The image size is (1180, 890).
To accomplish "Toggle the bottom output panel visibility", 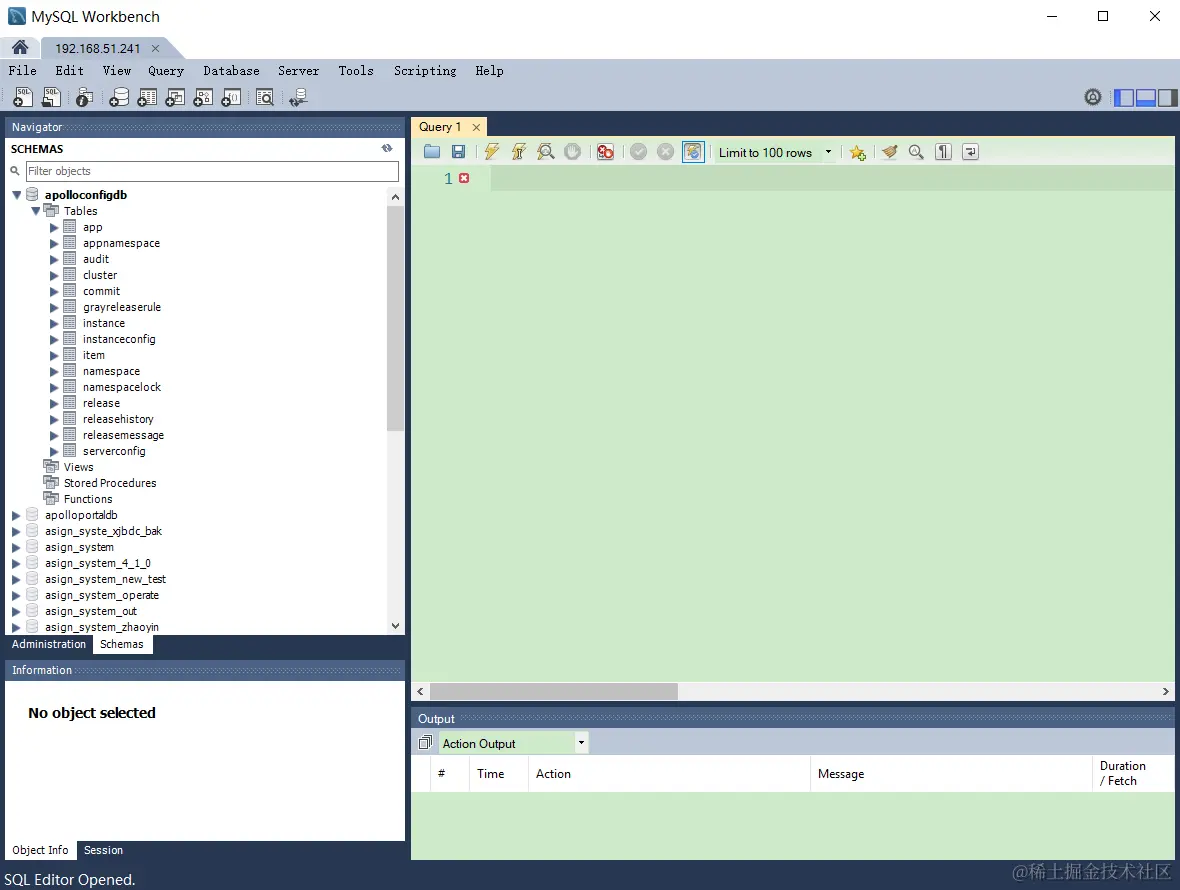I will [1146, 97].
